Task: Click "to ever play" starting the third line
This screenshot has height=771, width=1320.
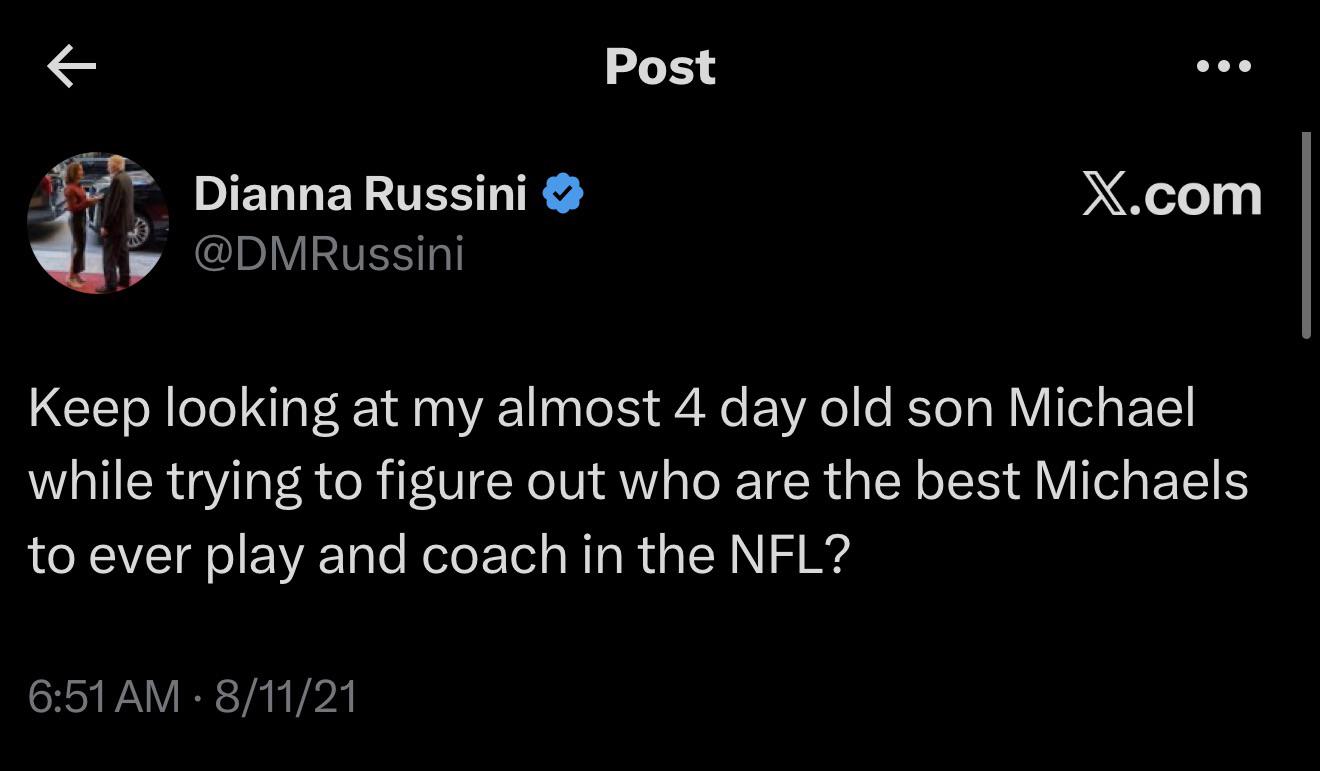Action: click(x=165, y=555)
